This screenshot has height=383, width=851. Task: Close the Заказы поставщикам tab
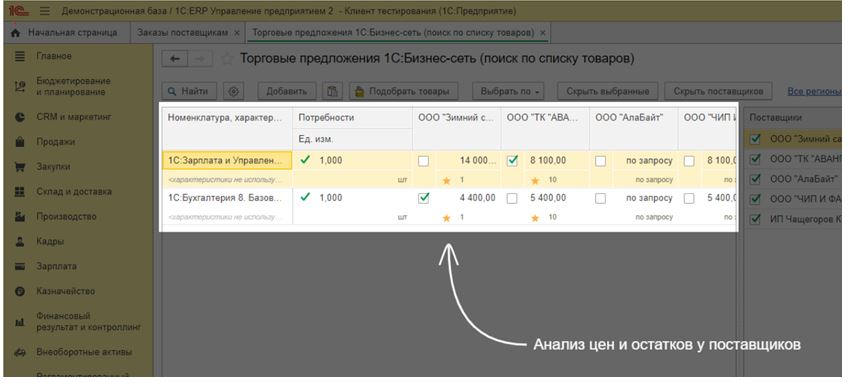237,33
